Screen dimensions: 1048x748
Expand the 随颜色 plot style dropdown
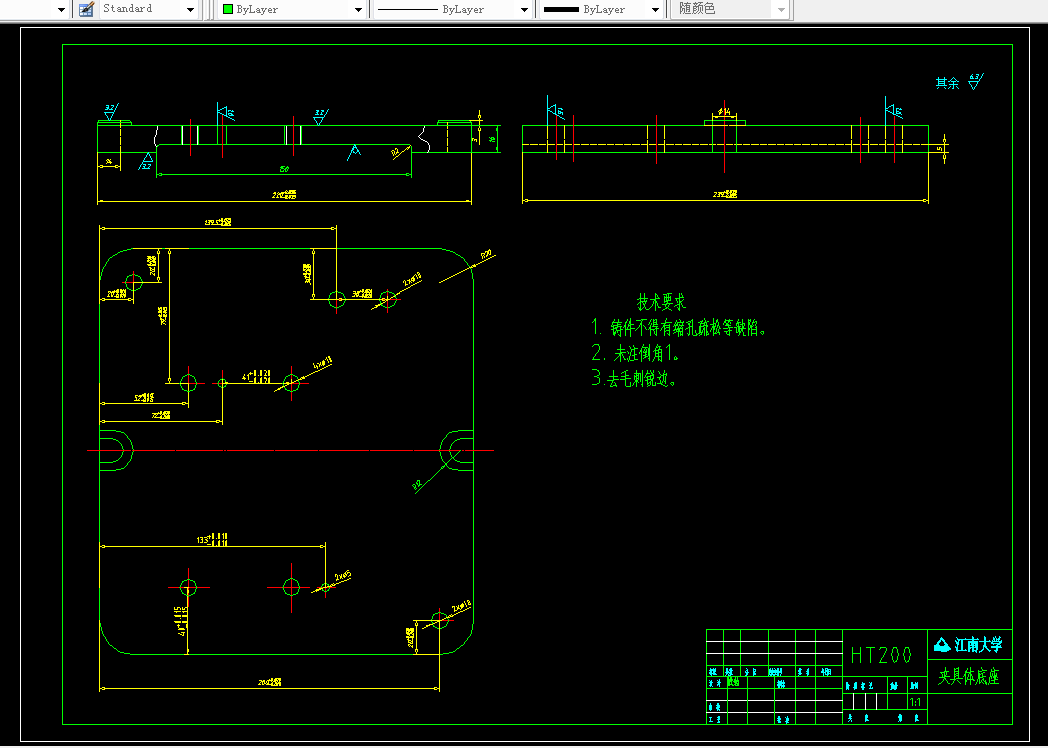coord(781,10)
